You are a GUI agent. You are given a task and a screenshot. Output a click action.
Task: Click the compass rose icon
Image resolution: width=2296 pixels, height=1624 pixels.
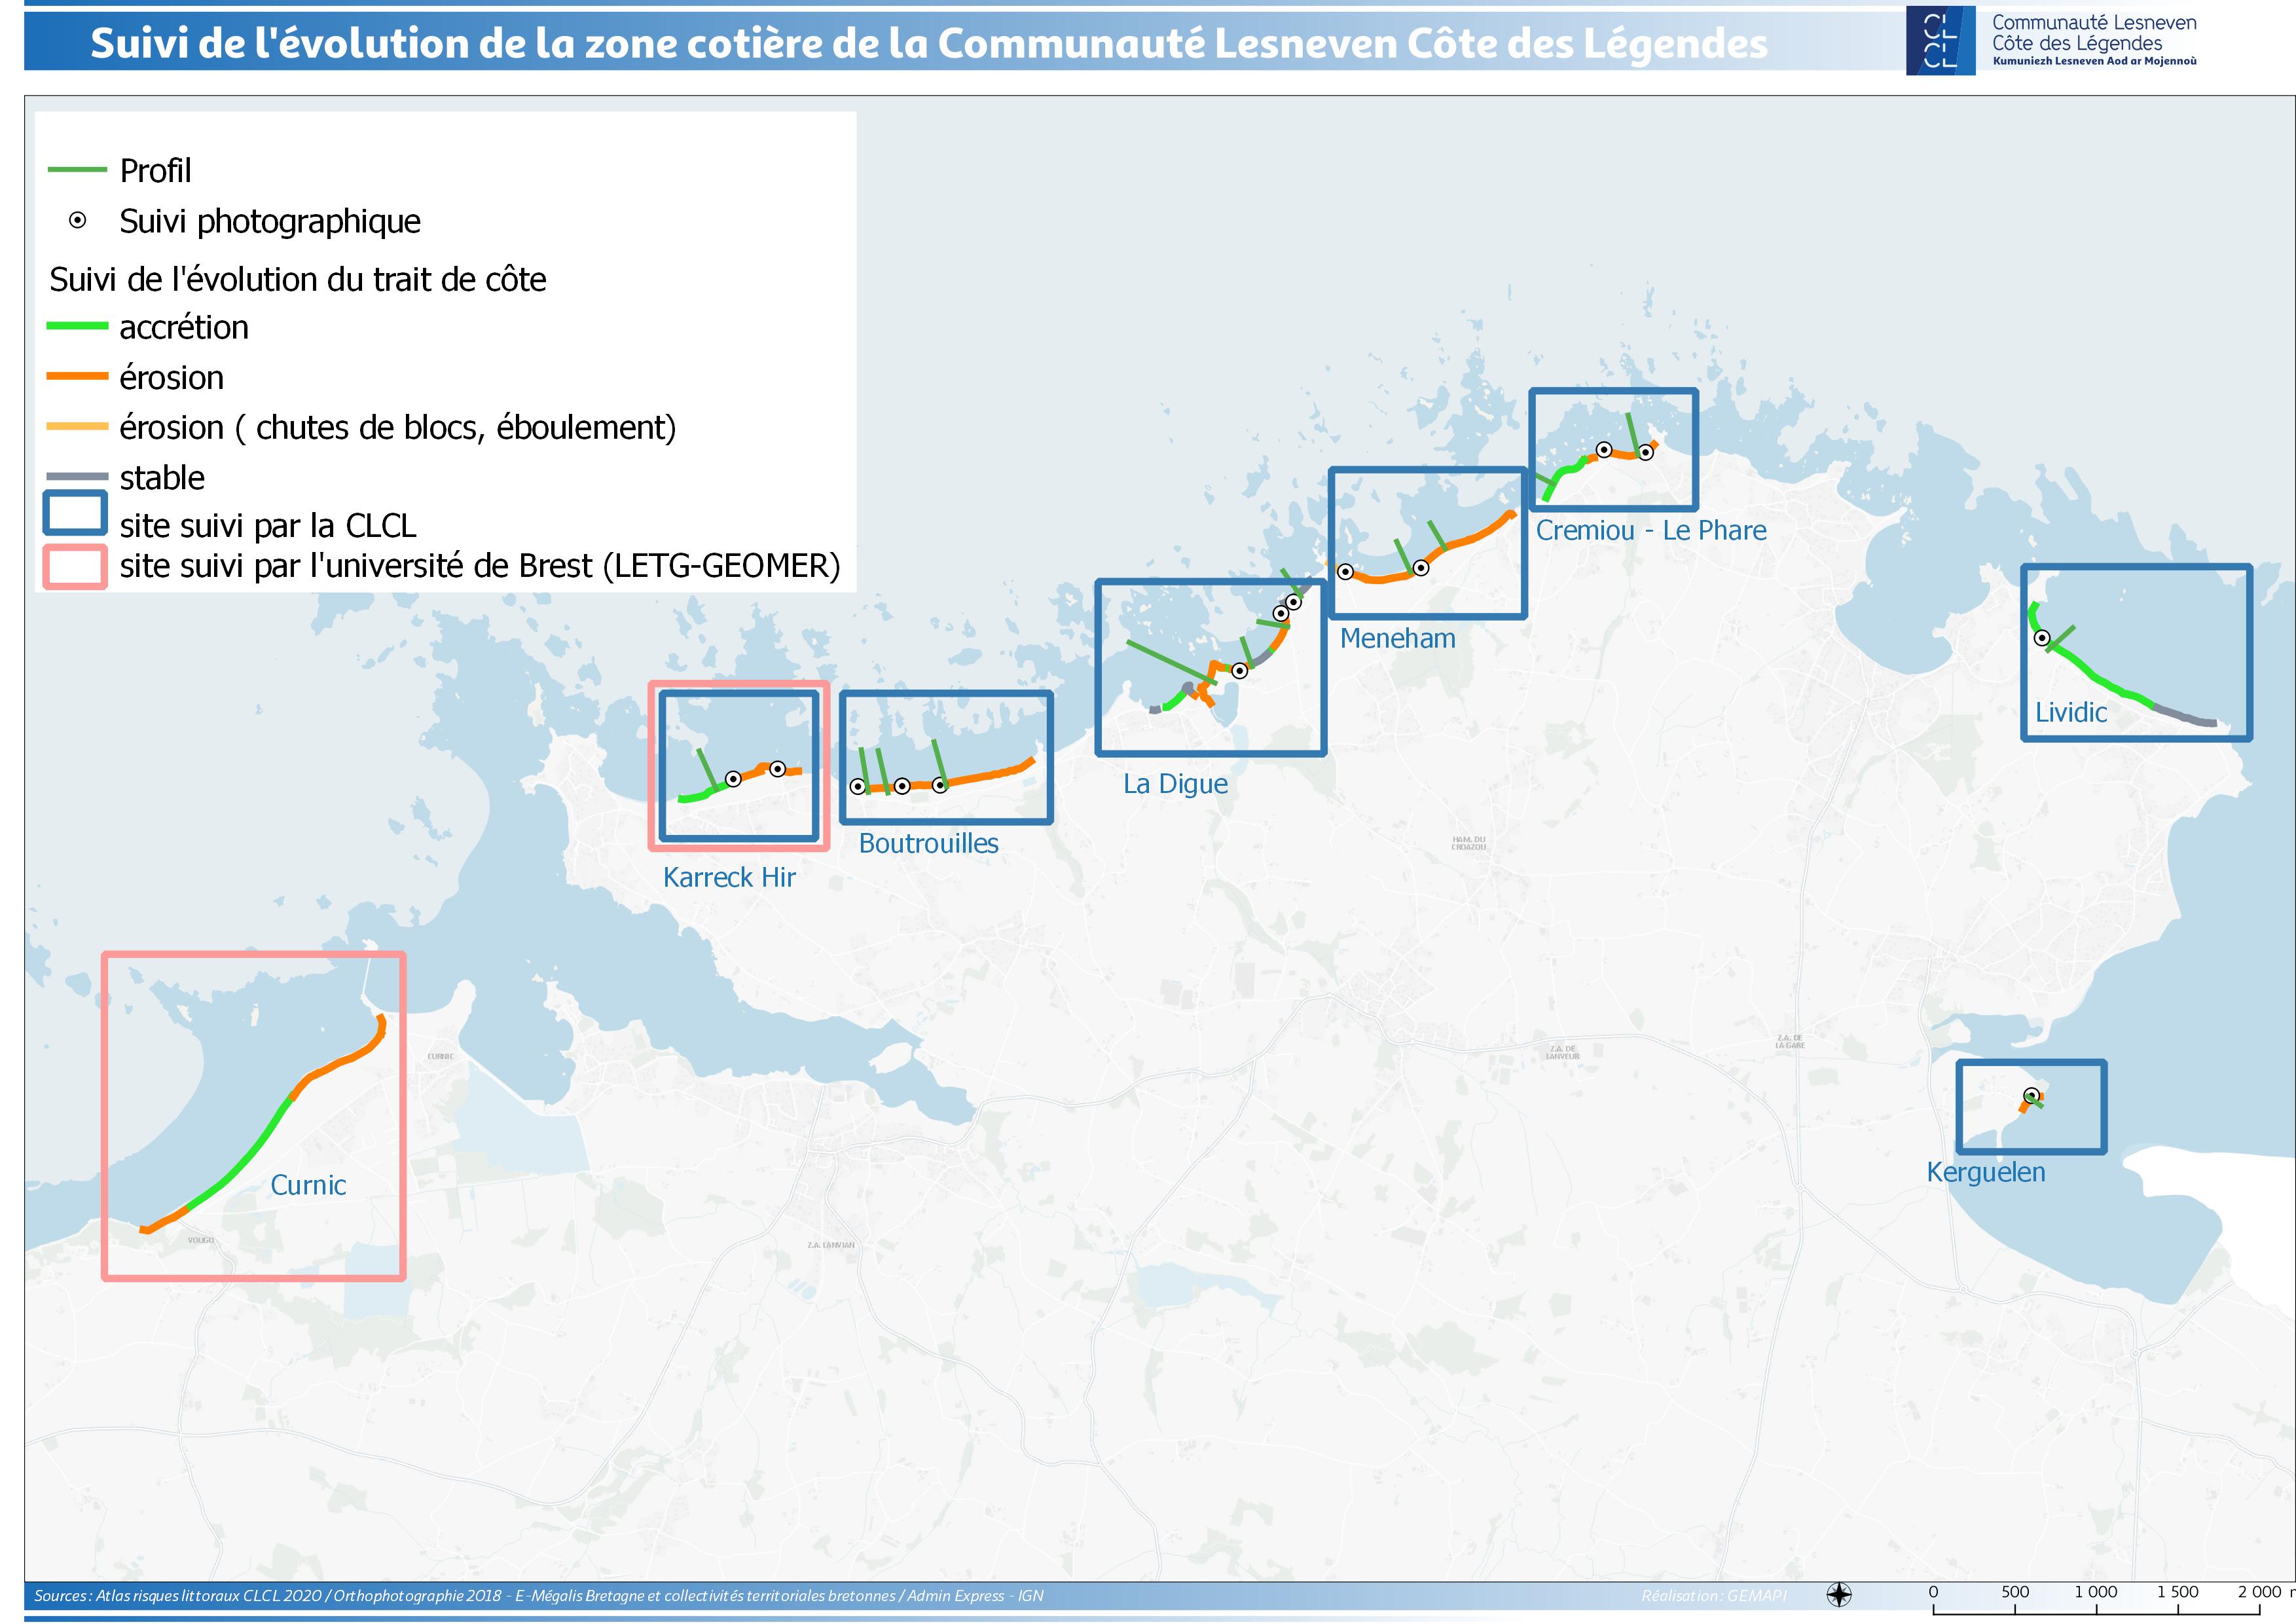pos(1839,1594)
